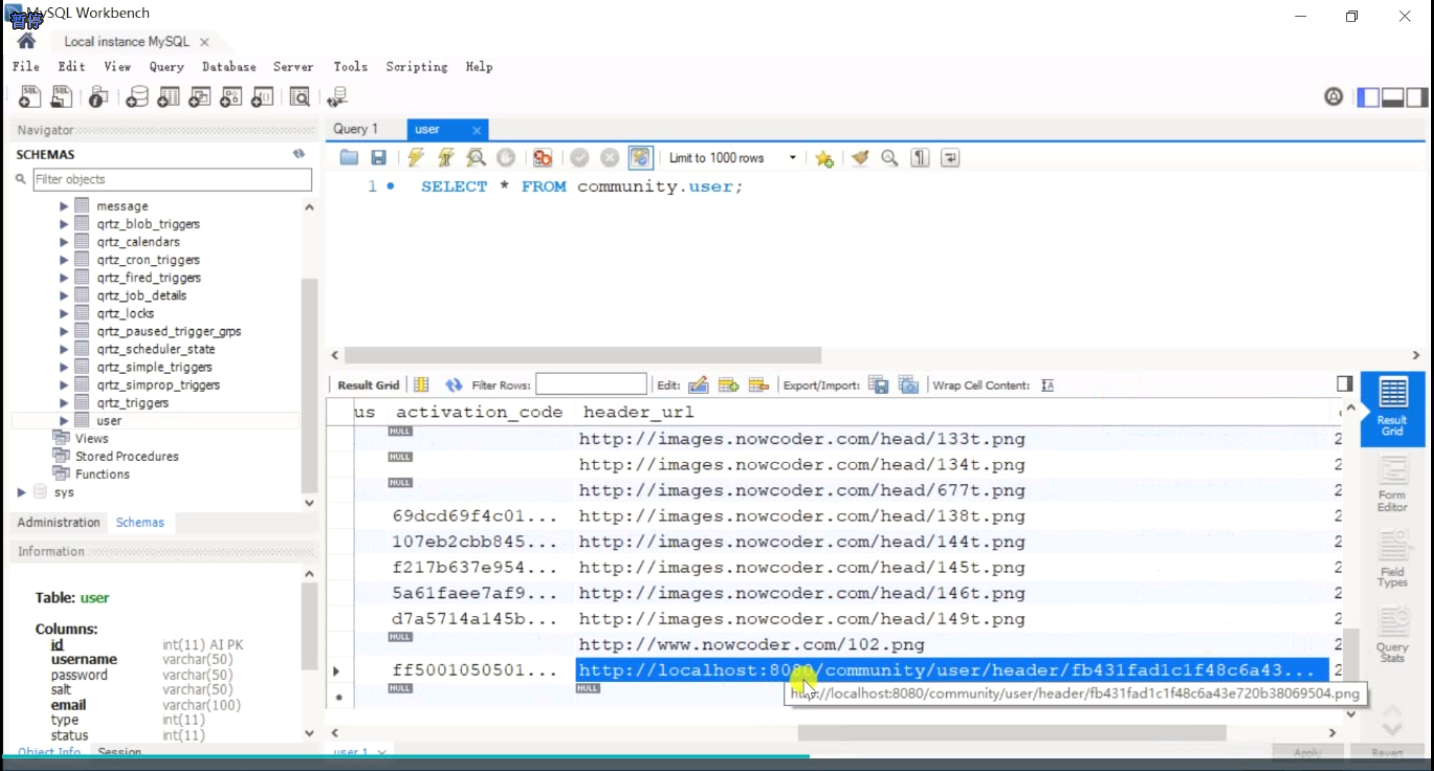Click the Filter Rows input box
This screenshot has height=771, width=1434.
(591, 384)
